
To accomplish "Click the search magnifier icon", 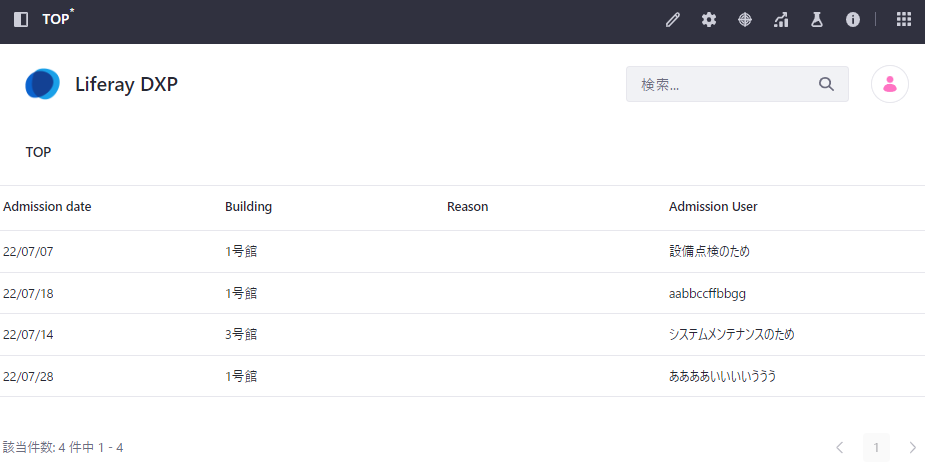I will tap(826, 84).
